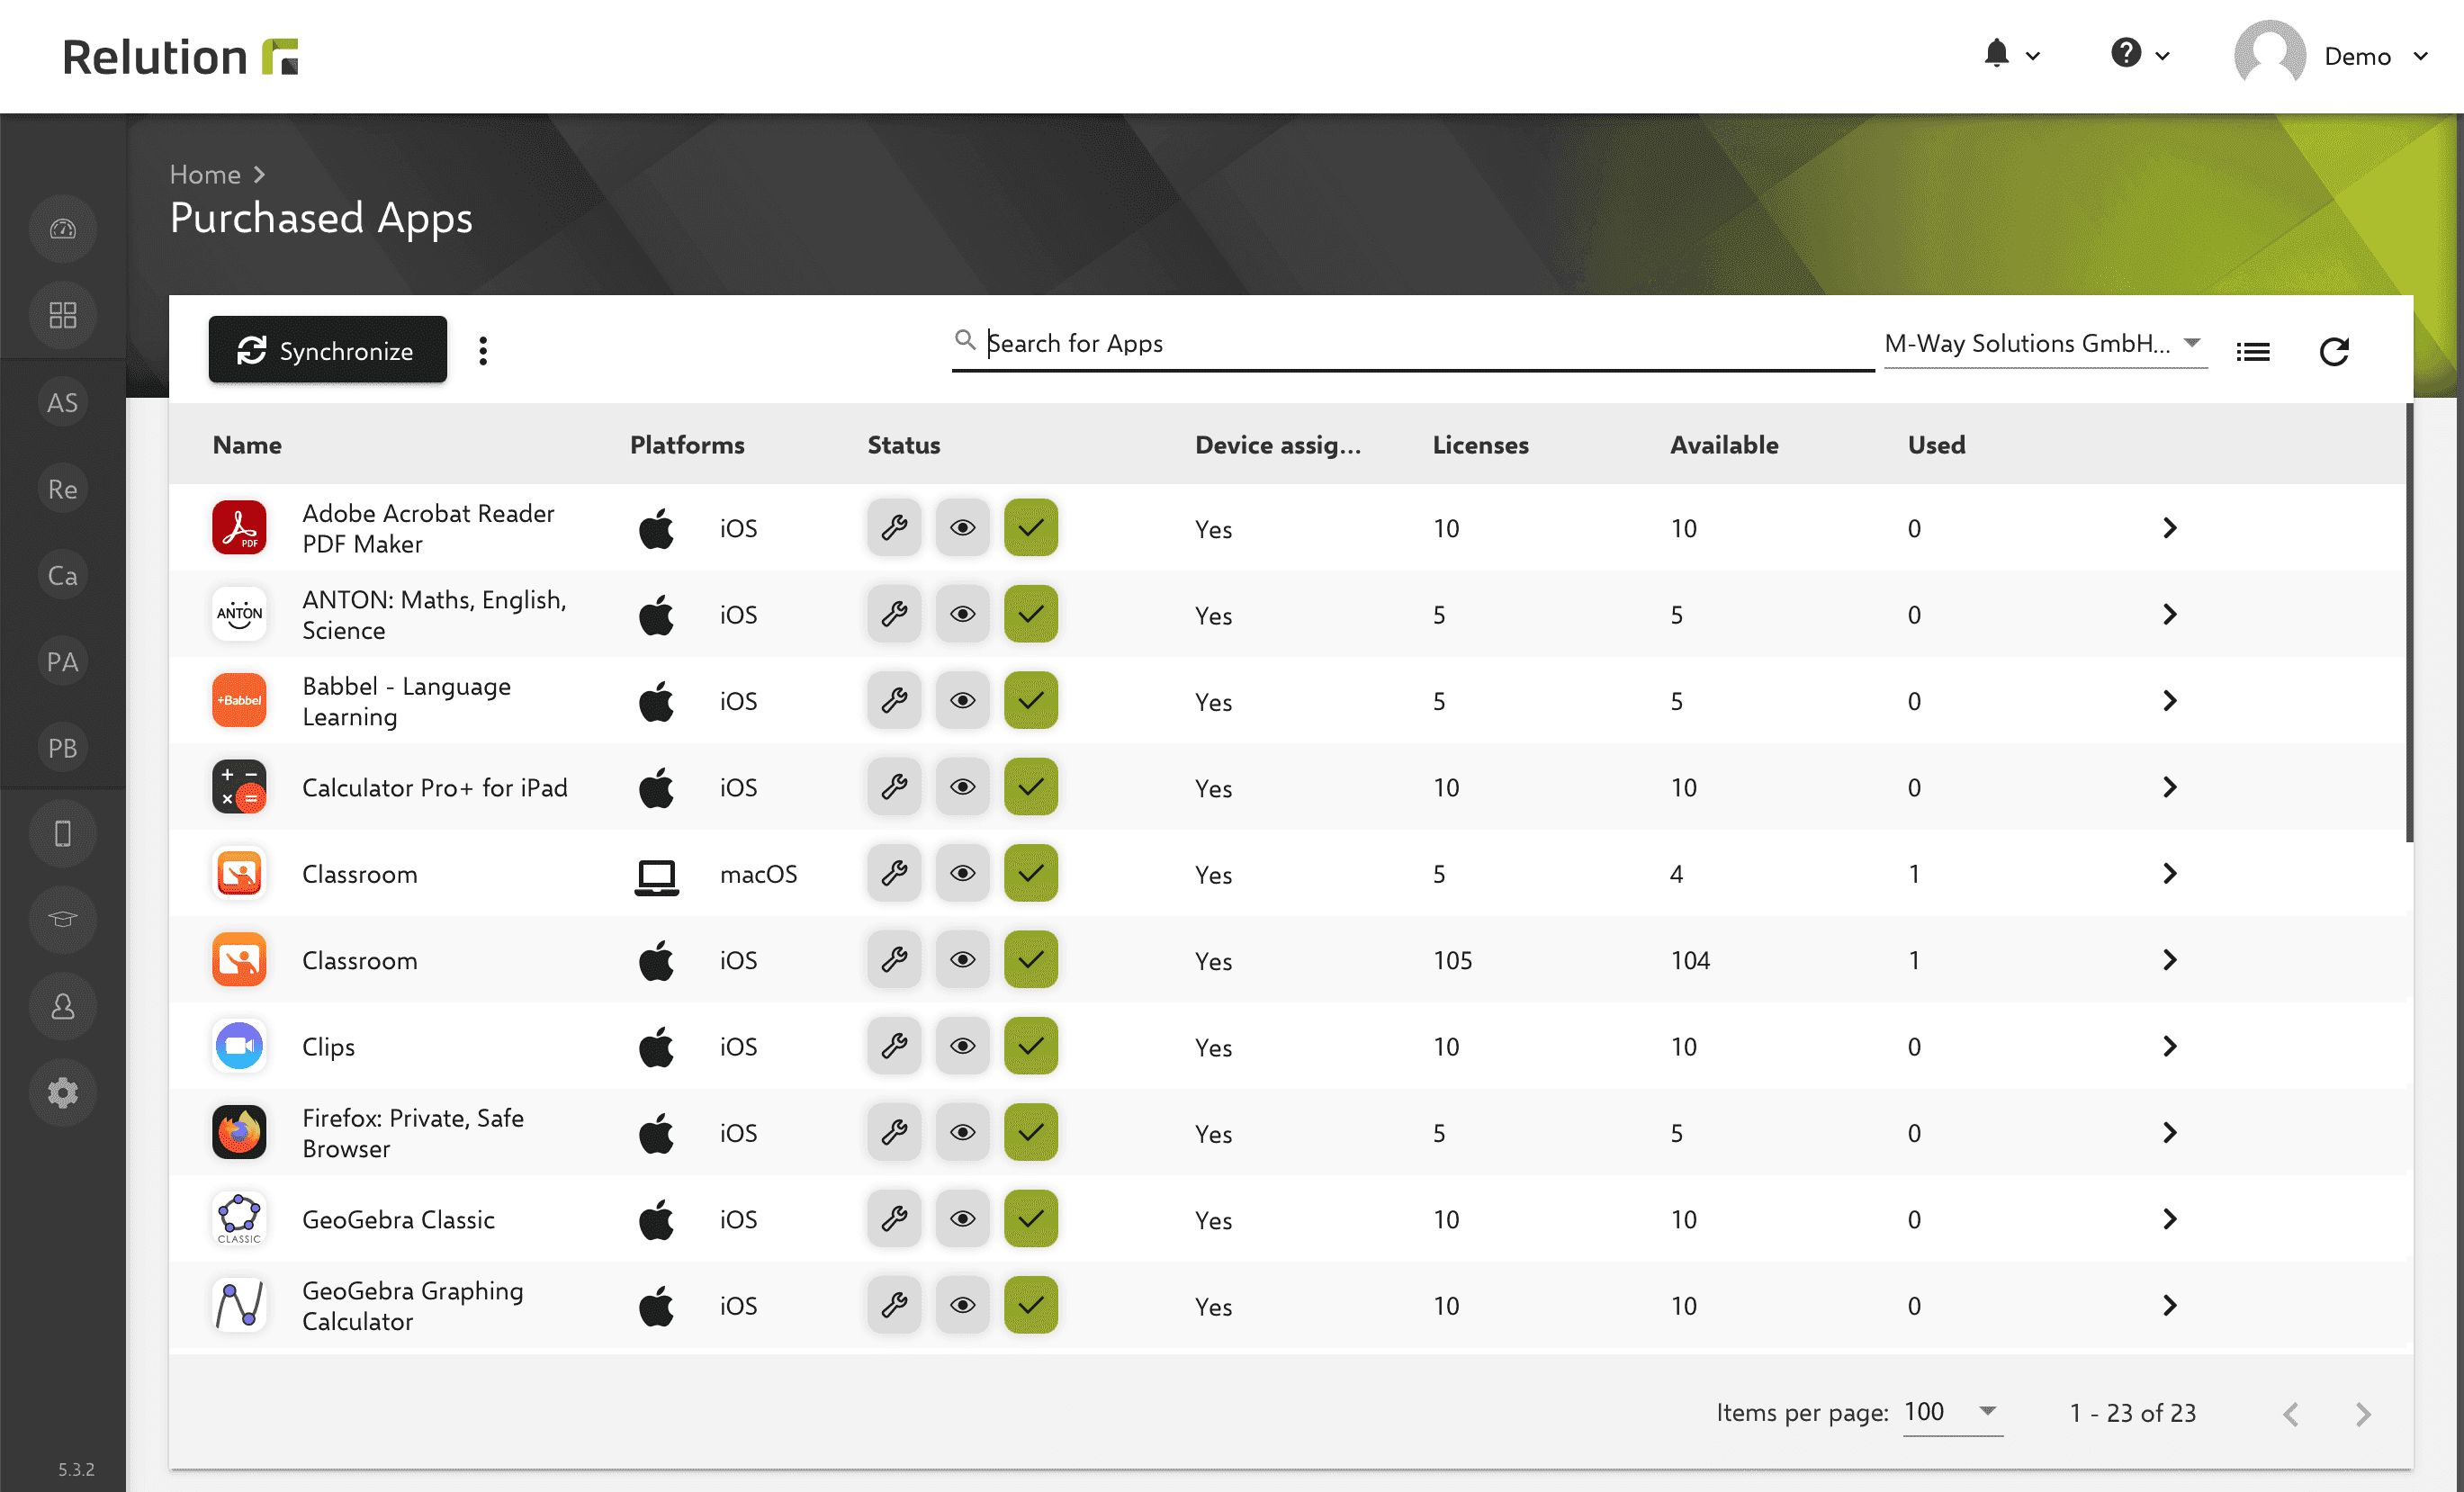Click the green status checkmark for Clips

click(x=1030, y=1045)
